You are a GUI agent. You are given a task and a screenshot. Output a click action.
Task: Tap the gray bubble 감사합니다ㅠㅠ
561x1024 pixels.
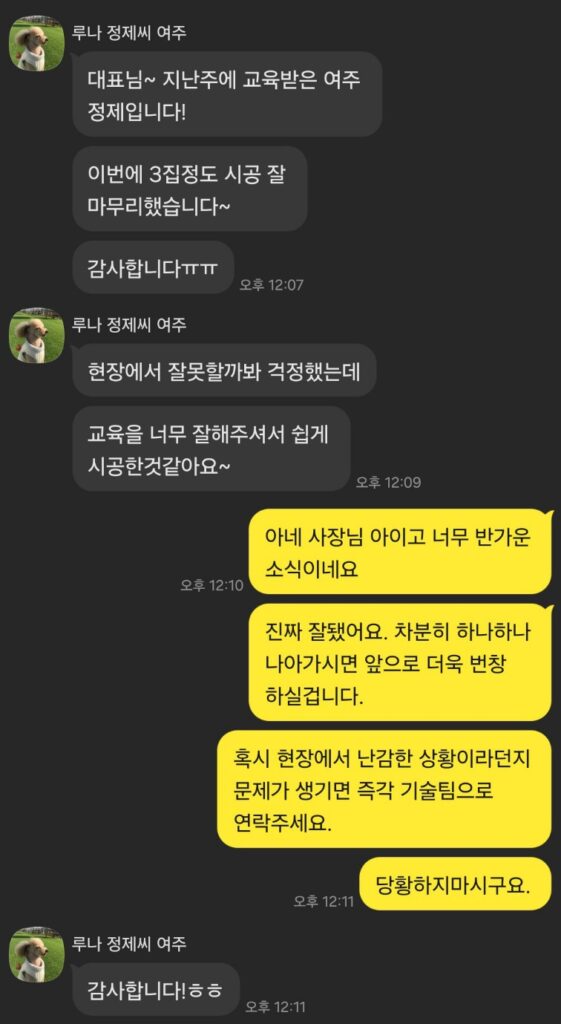pos(153,267)
